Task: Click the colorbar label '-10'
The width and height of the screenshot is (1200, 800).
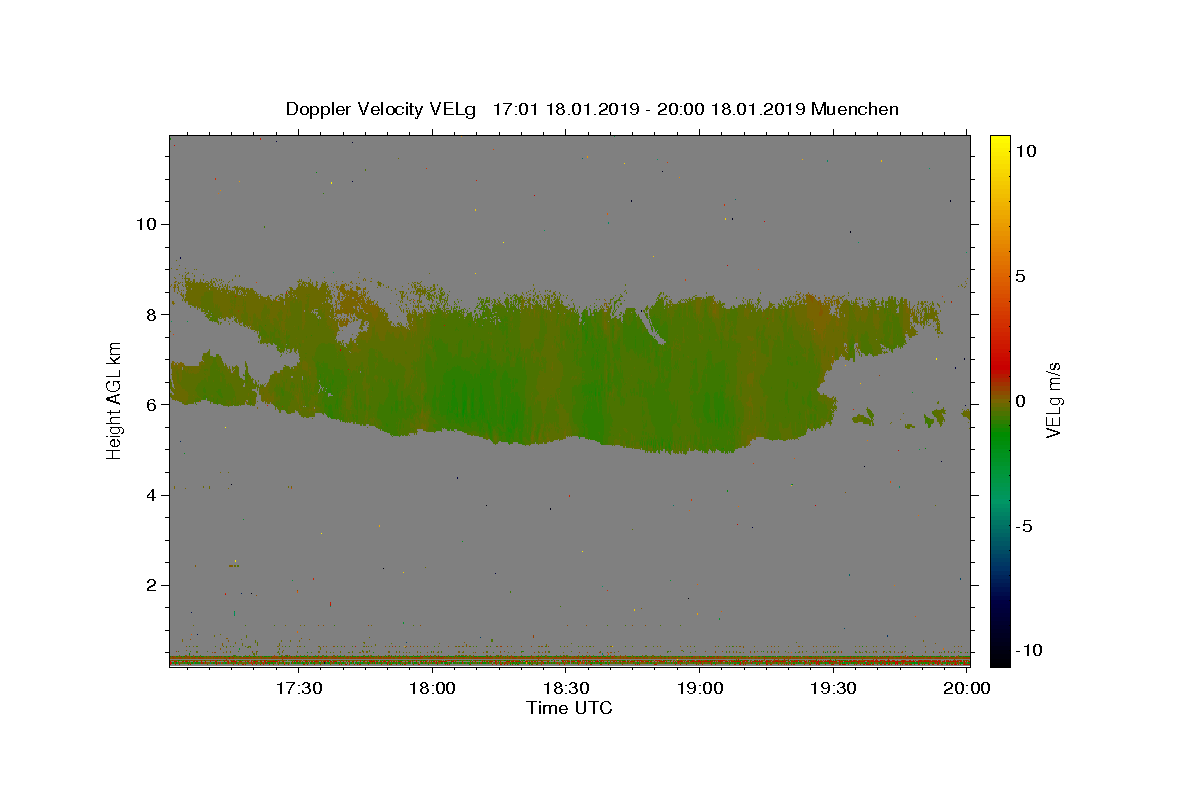Action: click(x=1029, y=650)
